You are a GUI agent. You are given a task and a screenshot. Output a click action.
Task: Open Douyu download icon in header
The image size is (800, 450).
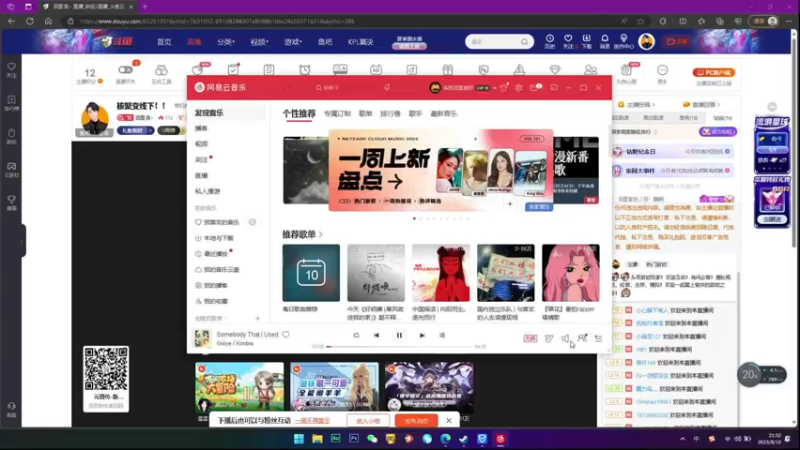point(586,39)
